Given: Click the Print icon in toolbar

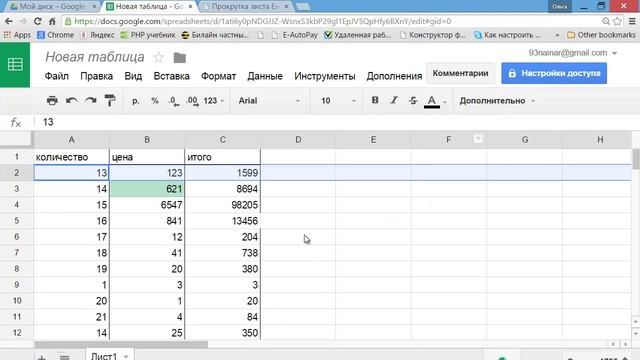Looking at the screenshot, I should pyautogui.click(x=52, y=100).
